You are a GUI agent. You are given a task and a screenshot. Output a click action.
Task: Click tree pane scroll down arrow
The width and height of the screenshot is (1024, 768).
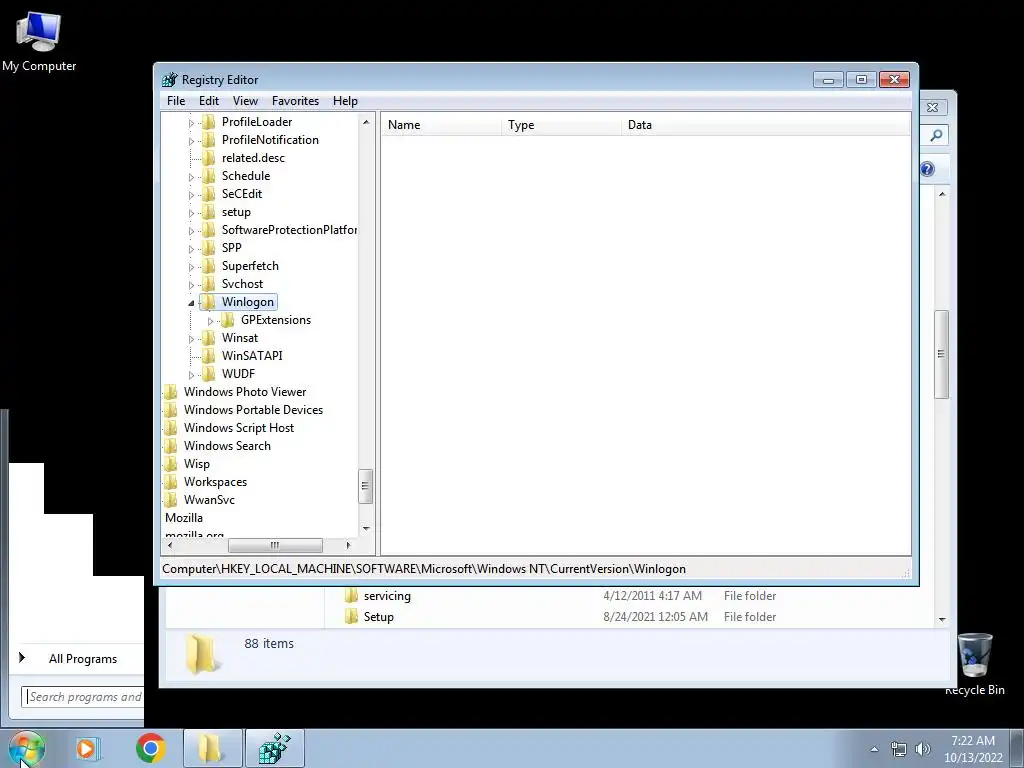pos(366,528)
